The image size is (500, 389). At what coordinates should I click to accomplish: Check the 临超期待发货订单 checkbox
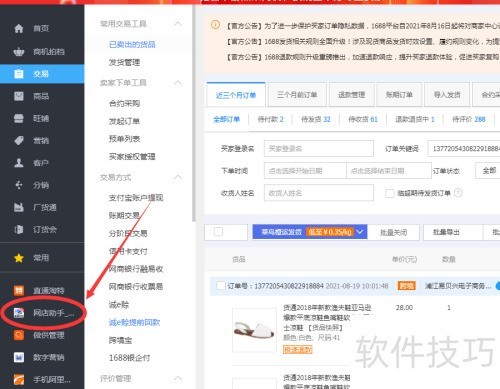point(390,193)
